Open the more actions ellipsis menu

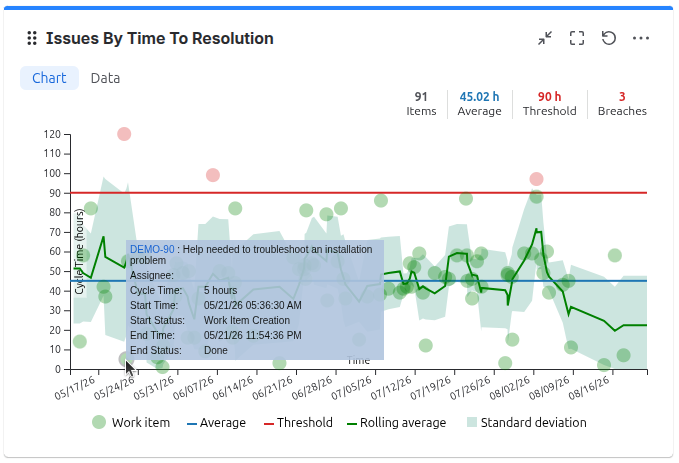pos(641,38)
